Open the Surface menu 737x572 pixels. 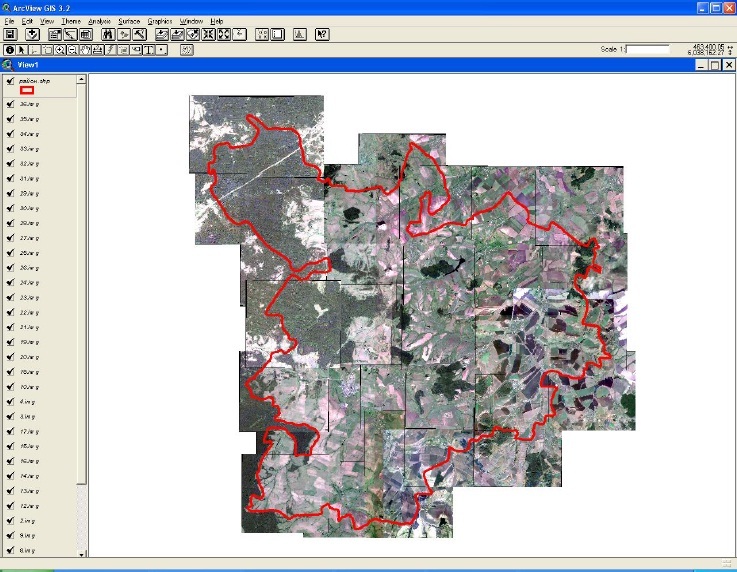pyautogui.click(x=129, y=21)
